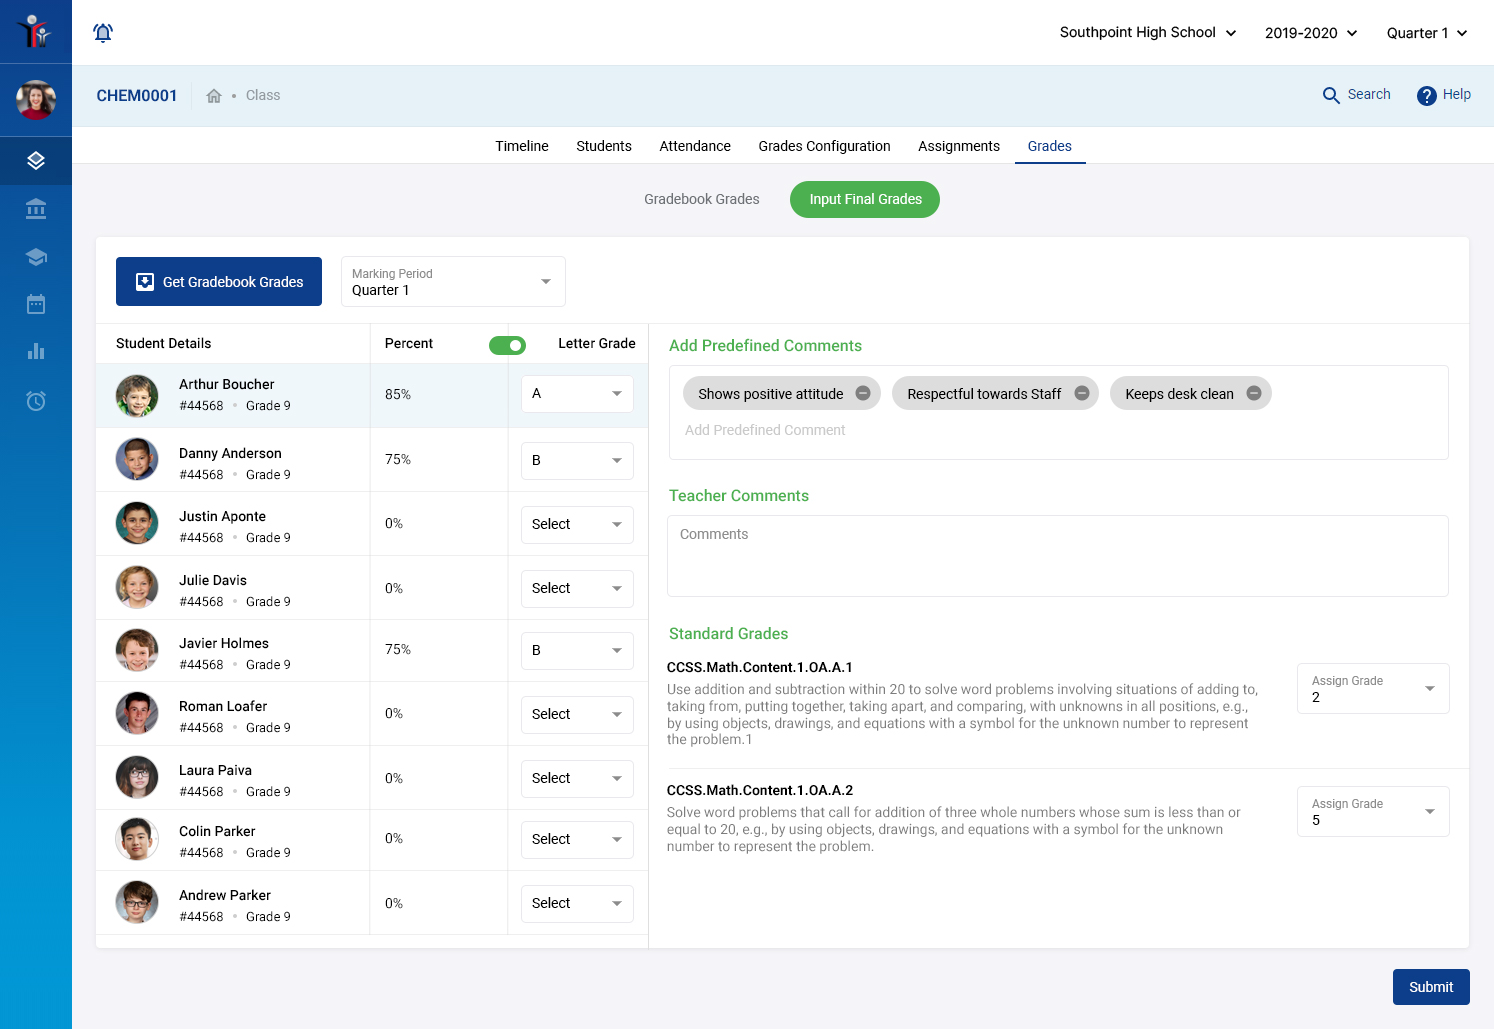
Task: Click inside the Teacher Comments field
Action: point(1057,555)
